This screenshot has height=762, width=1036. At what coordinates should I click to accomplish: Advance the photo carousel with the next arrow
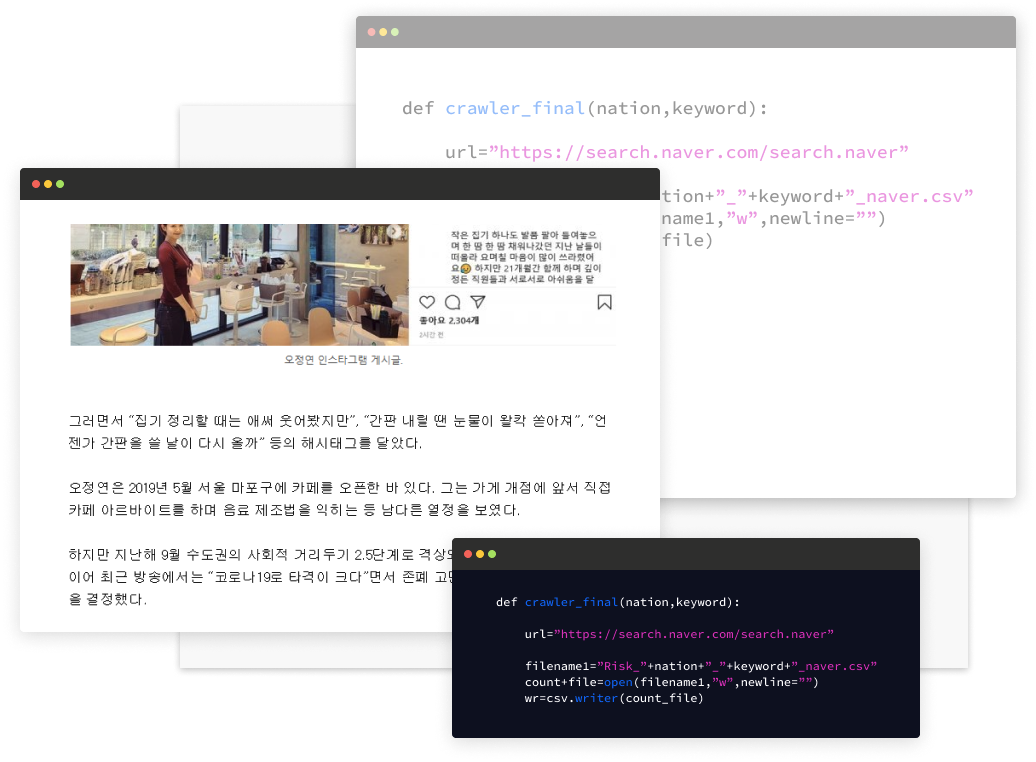394,231
